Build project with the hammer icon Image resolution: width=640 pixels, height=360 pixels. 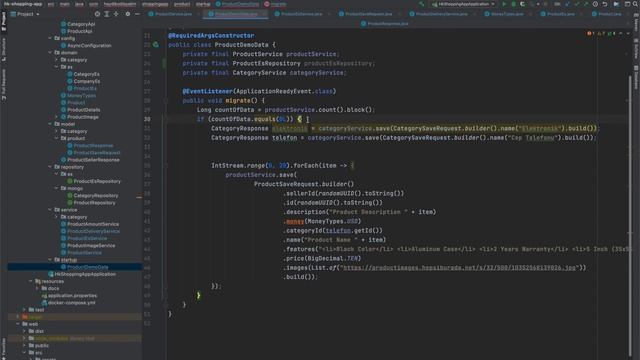(x=422, y=4)
